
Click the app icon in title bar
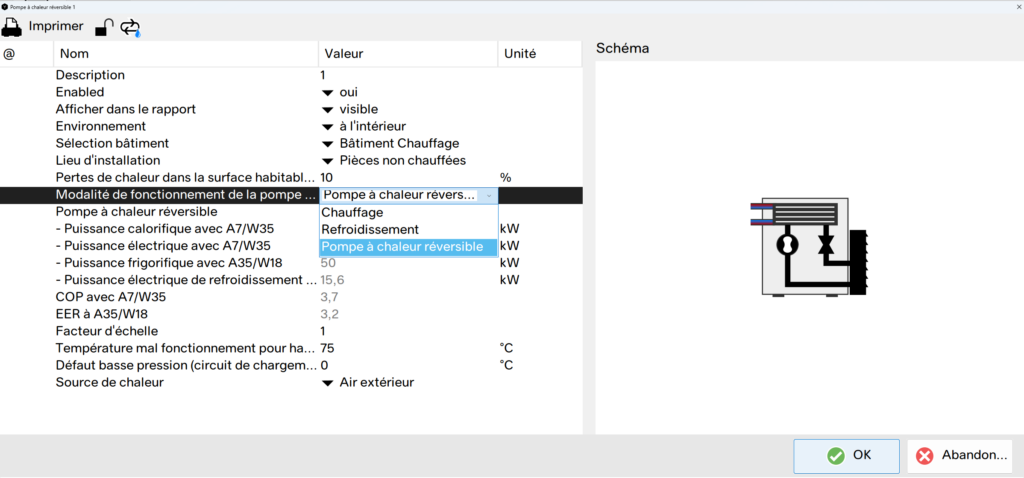tap(5, 6)
